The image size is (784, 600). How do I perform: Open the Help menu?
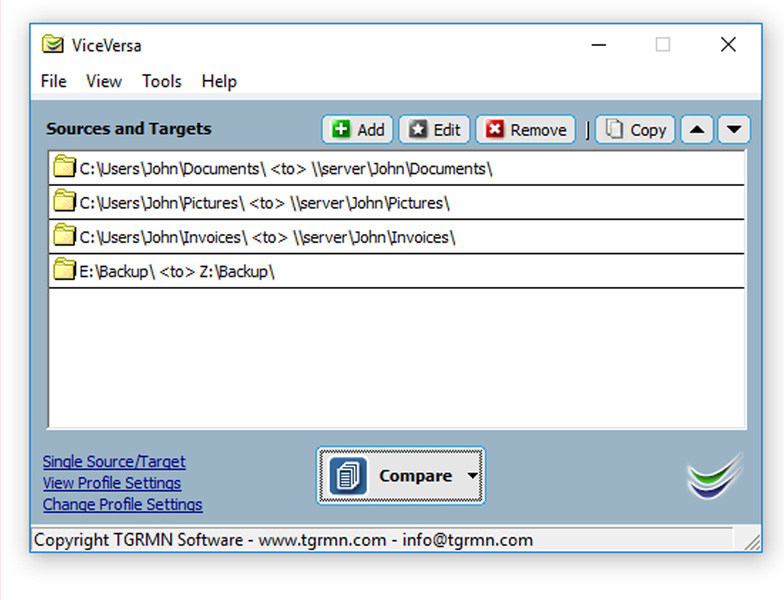219,81
